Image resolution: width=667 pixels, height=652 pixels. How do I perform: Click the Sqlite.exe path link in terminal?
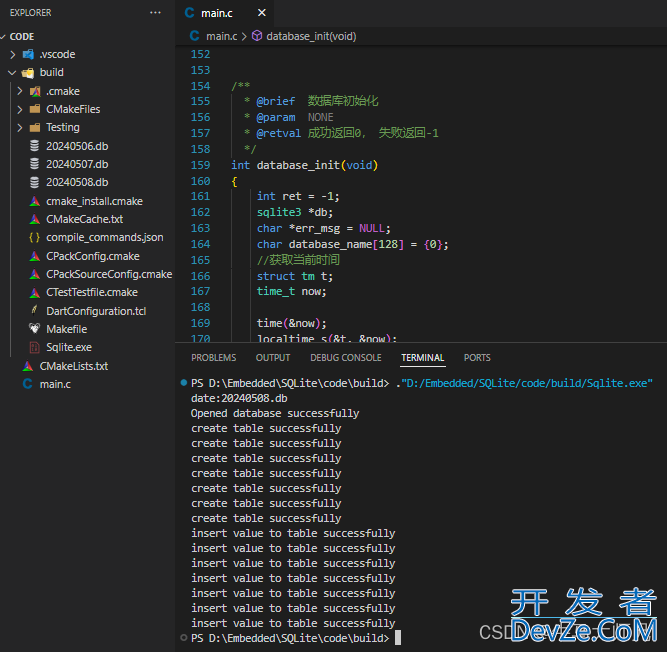click(527, 383)
